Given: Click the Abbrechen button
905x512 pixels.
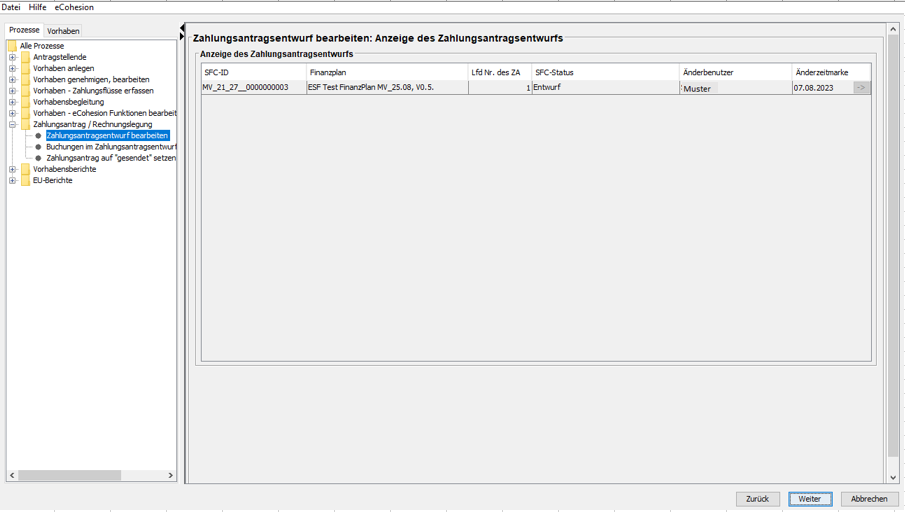Looking at the screenshot, I should [869, 499].
